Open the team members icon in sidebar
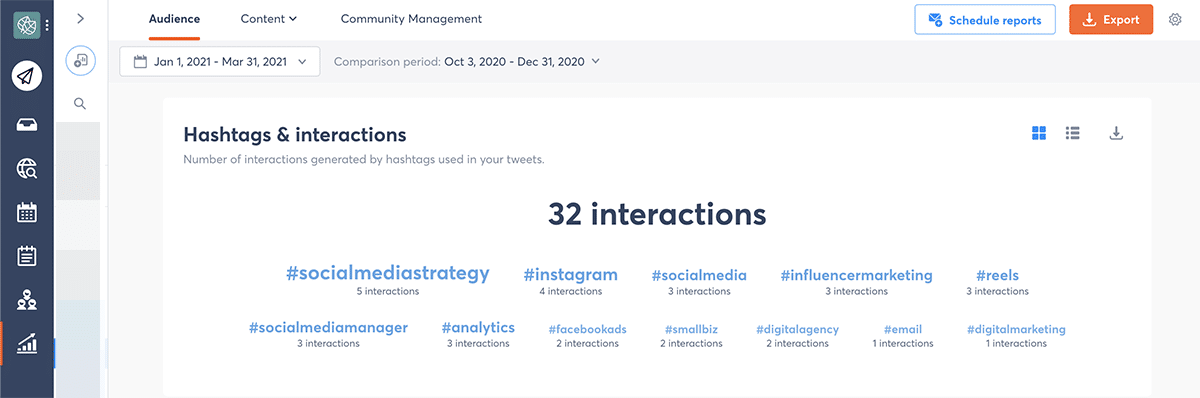 pyautogui.click(x=27, y=300)
